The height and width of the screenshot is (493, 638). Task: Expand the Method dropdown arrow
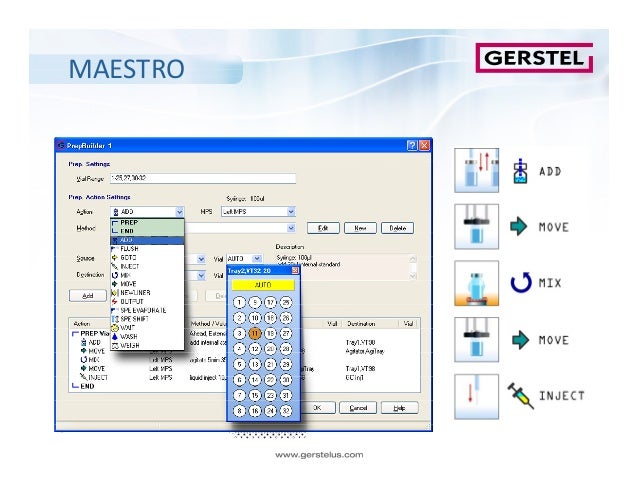[x=291, y=228]
